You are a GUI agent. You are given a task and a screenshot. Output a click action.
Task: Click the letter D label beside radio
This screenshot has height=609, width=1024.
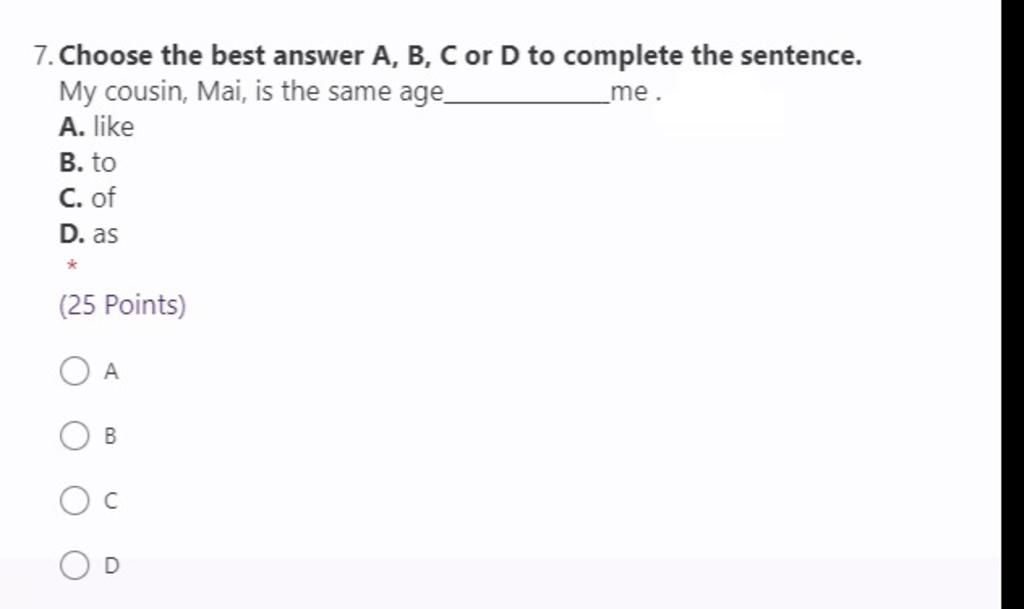pyautogui.click(x=112, y=565)
